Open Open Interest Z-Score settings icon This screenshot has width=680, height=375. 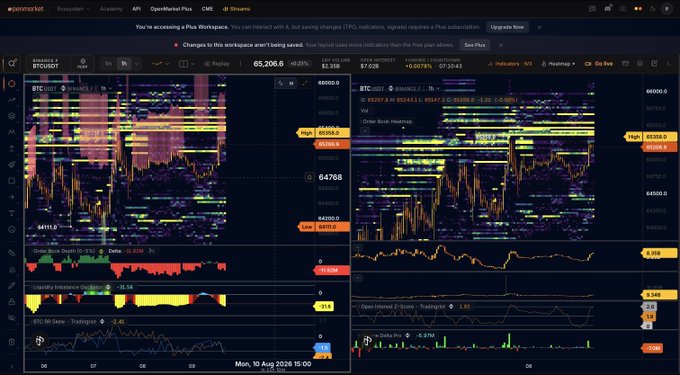[x=451, y=307]
